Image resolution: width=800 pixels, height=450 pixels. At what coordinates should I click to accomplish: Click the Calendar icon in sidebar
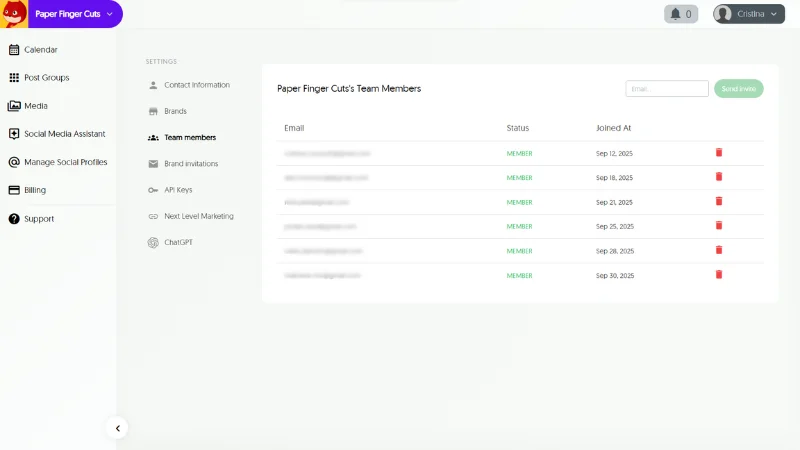coord(14,49)
